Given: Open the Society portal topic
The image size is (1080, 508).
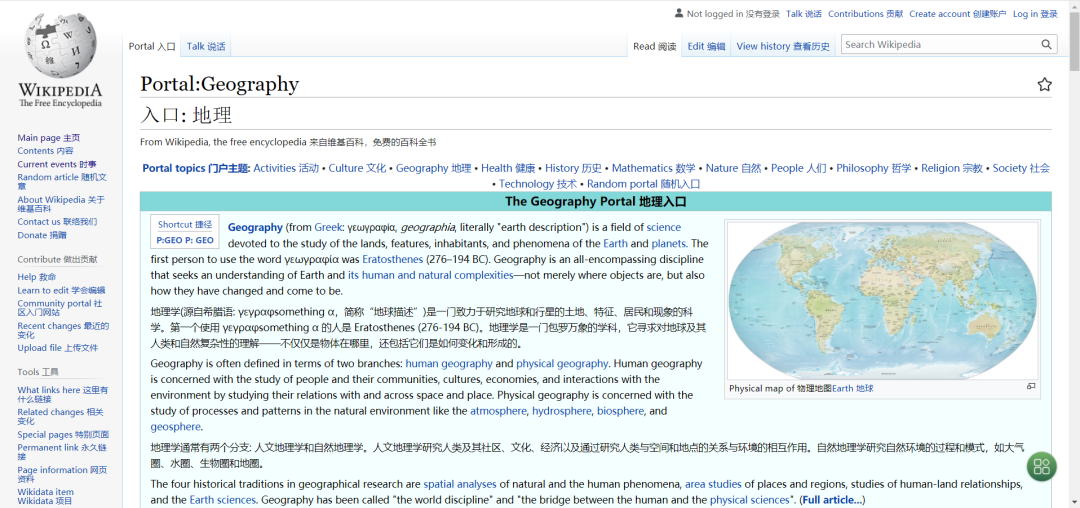Looking at the screenshot, I should pyautogui.click(x=1021, y=168).
